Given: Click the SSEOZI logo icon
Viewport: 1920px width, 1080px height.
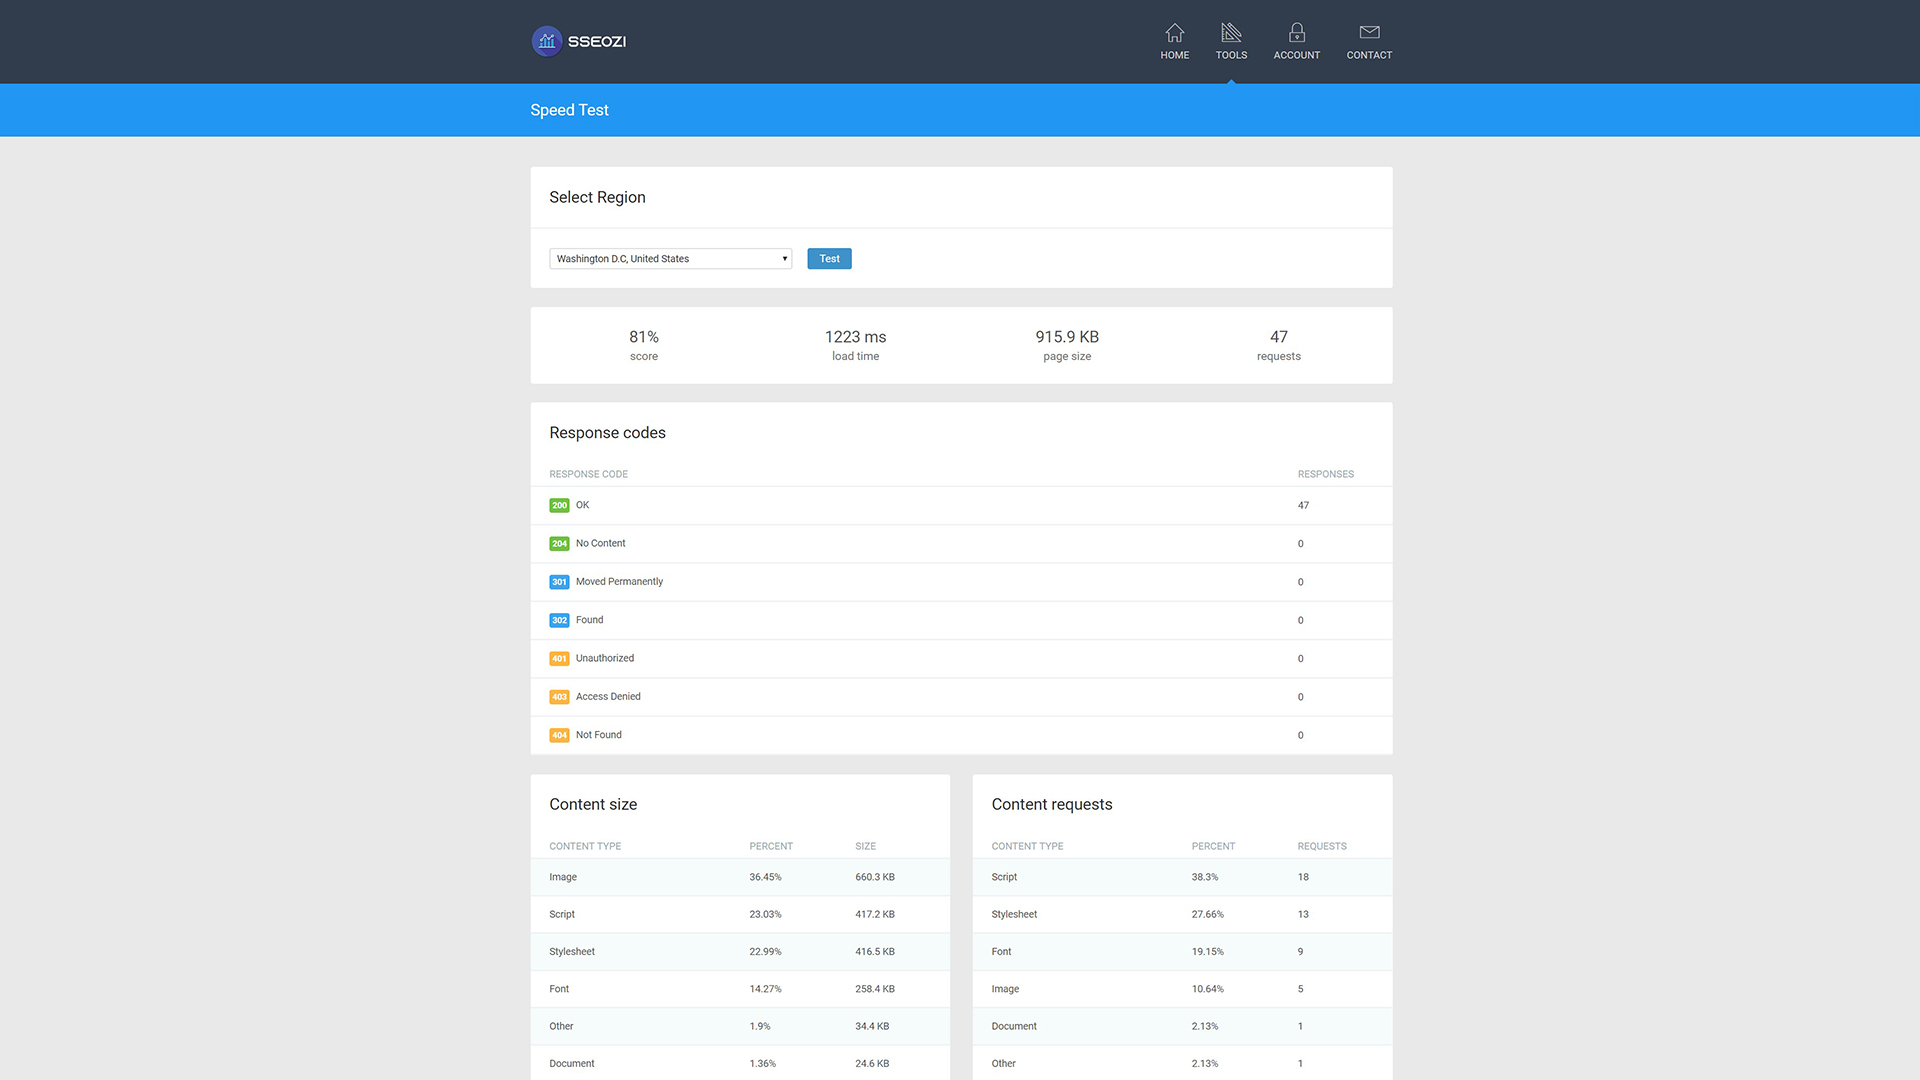Looking at the screenshot, I should tap(546, 41).
